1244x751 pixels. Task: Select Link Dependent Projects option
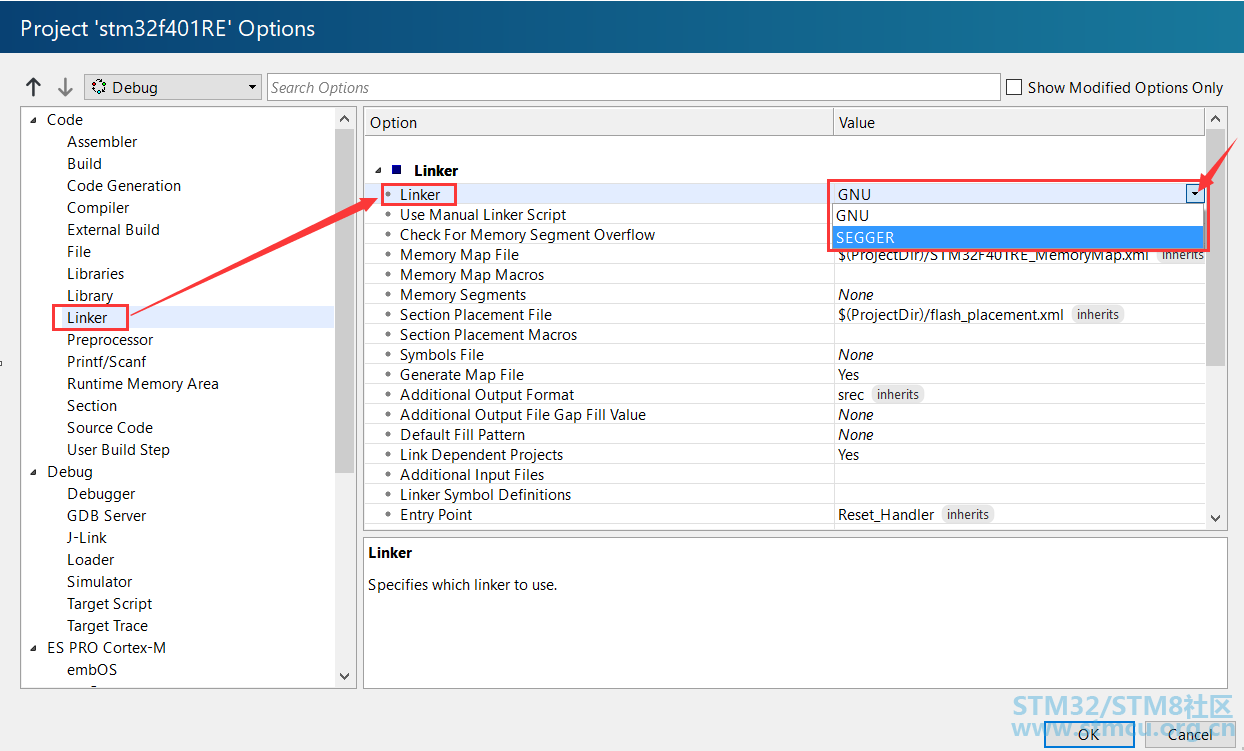point(481,455)
